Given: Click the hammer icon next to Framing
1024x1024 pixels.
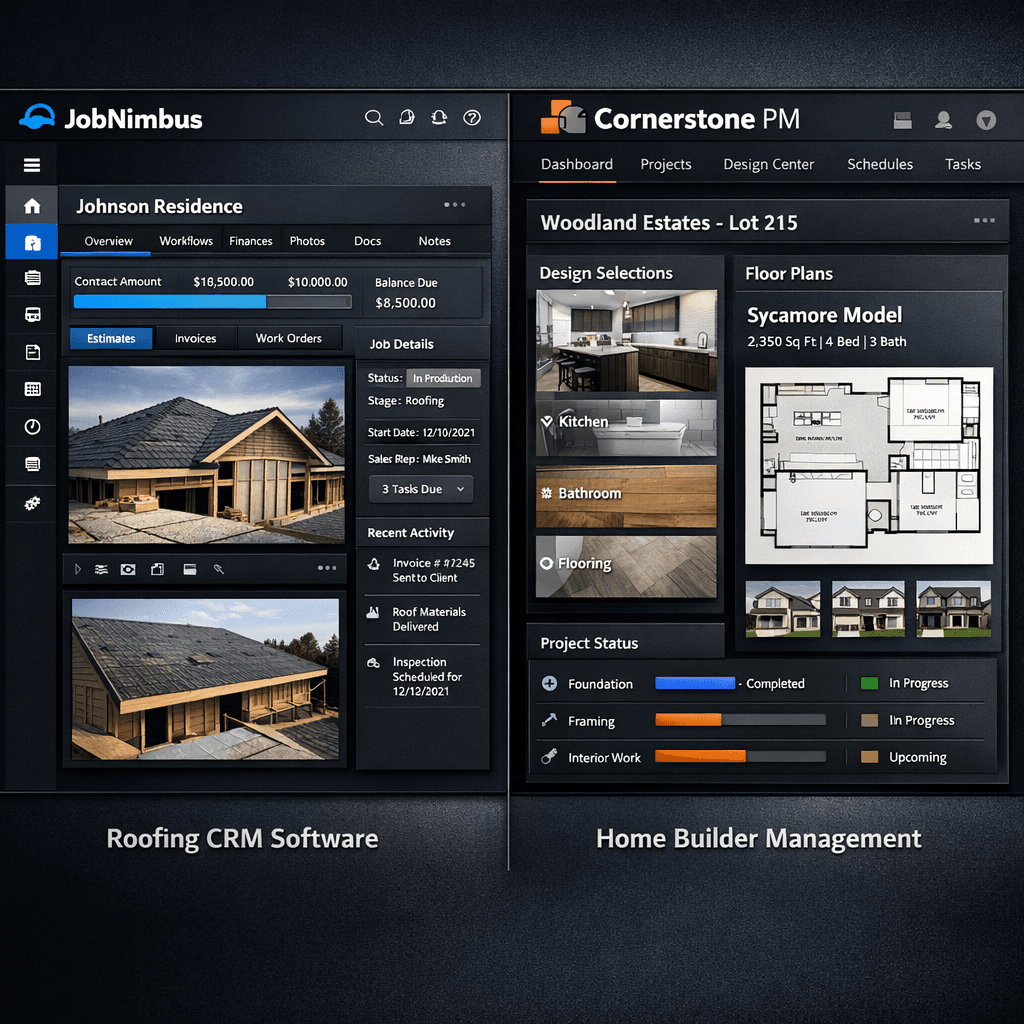Looking at the screenshot, I should coord(549,720).
